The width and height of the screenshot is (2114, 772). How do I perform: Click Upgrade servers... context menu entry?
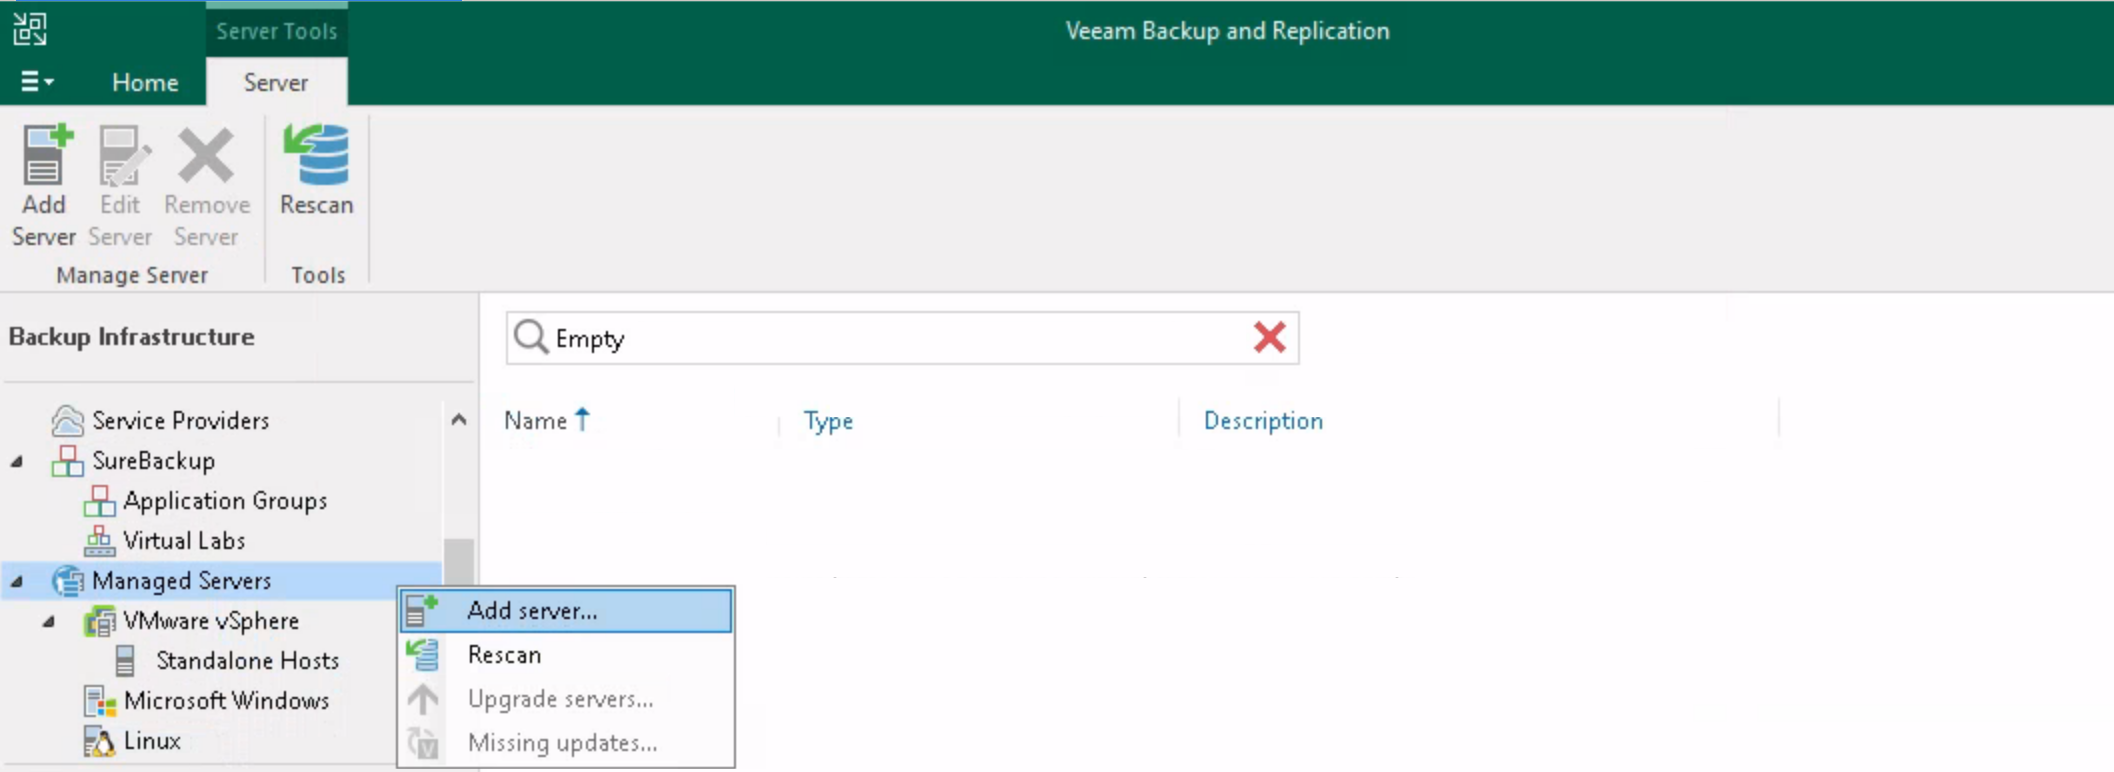566,699
